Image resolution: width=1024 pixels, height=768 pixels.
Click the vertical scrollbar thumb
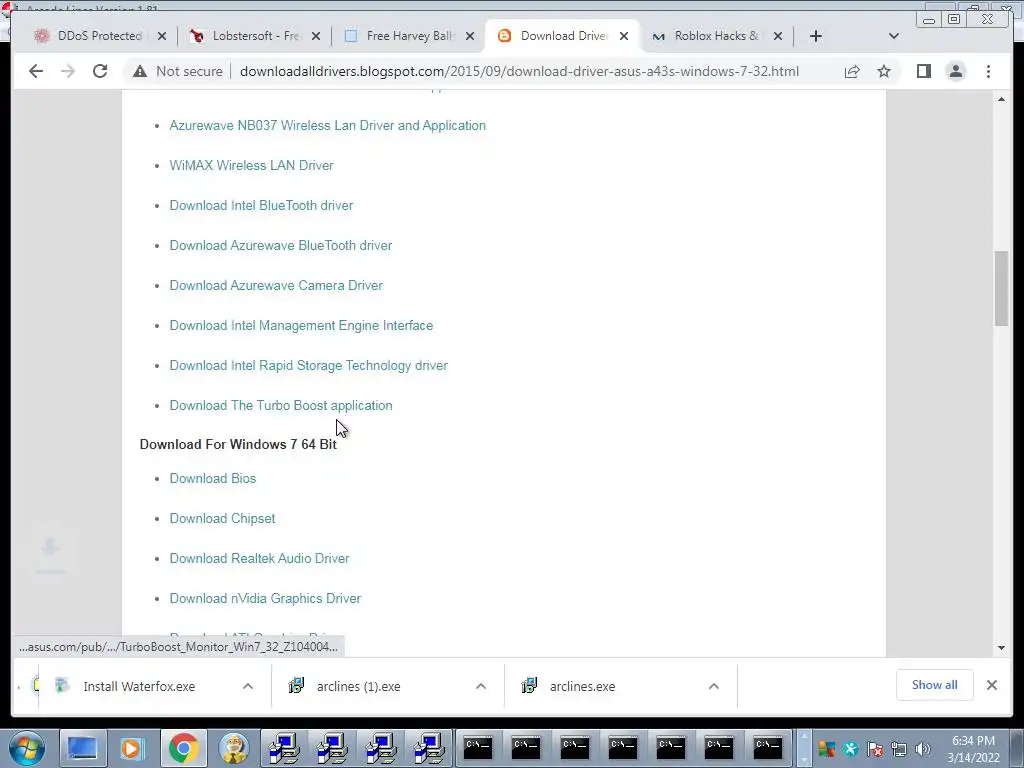1001,288
